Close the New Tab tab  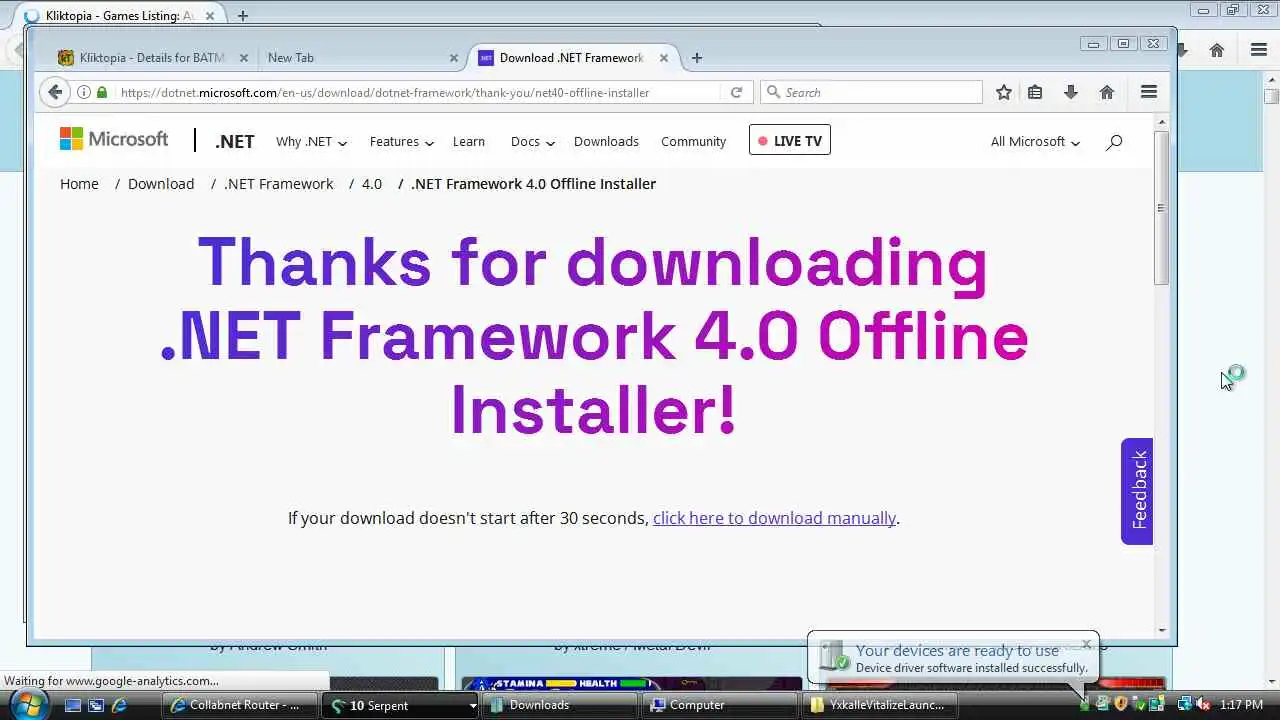click(x=453, y=58)
